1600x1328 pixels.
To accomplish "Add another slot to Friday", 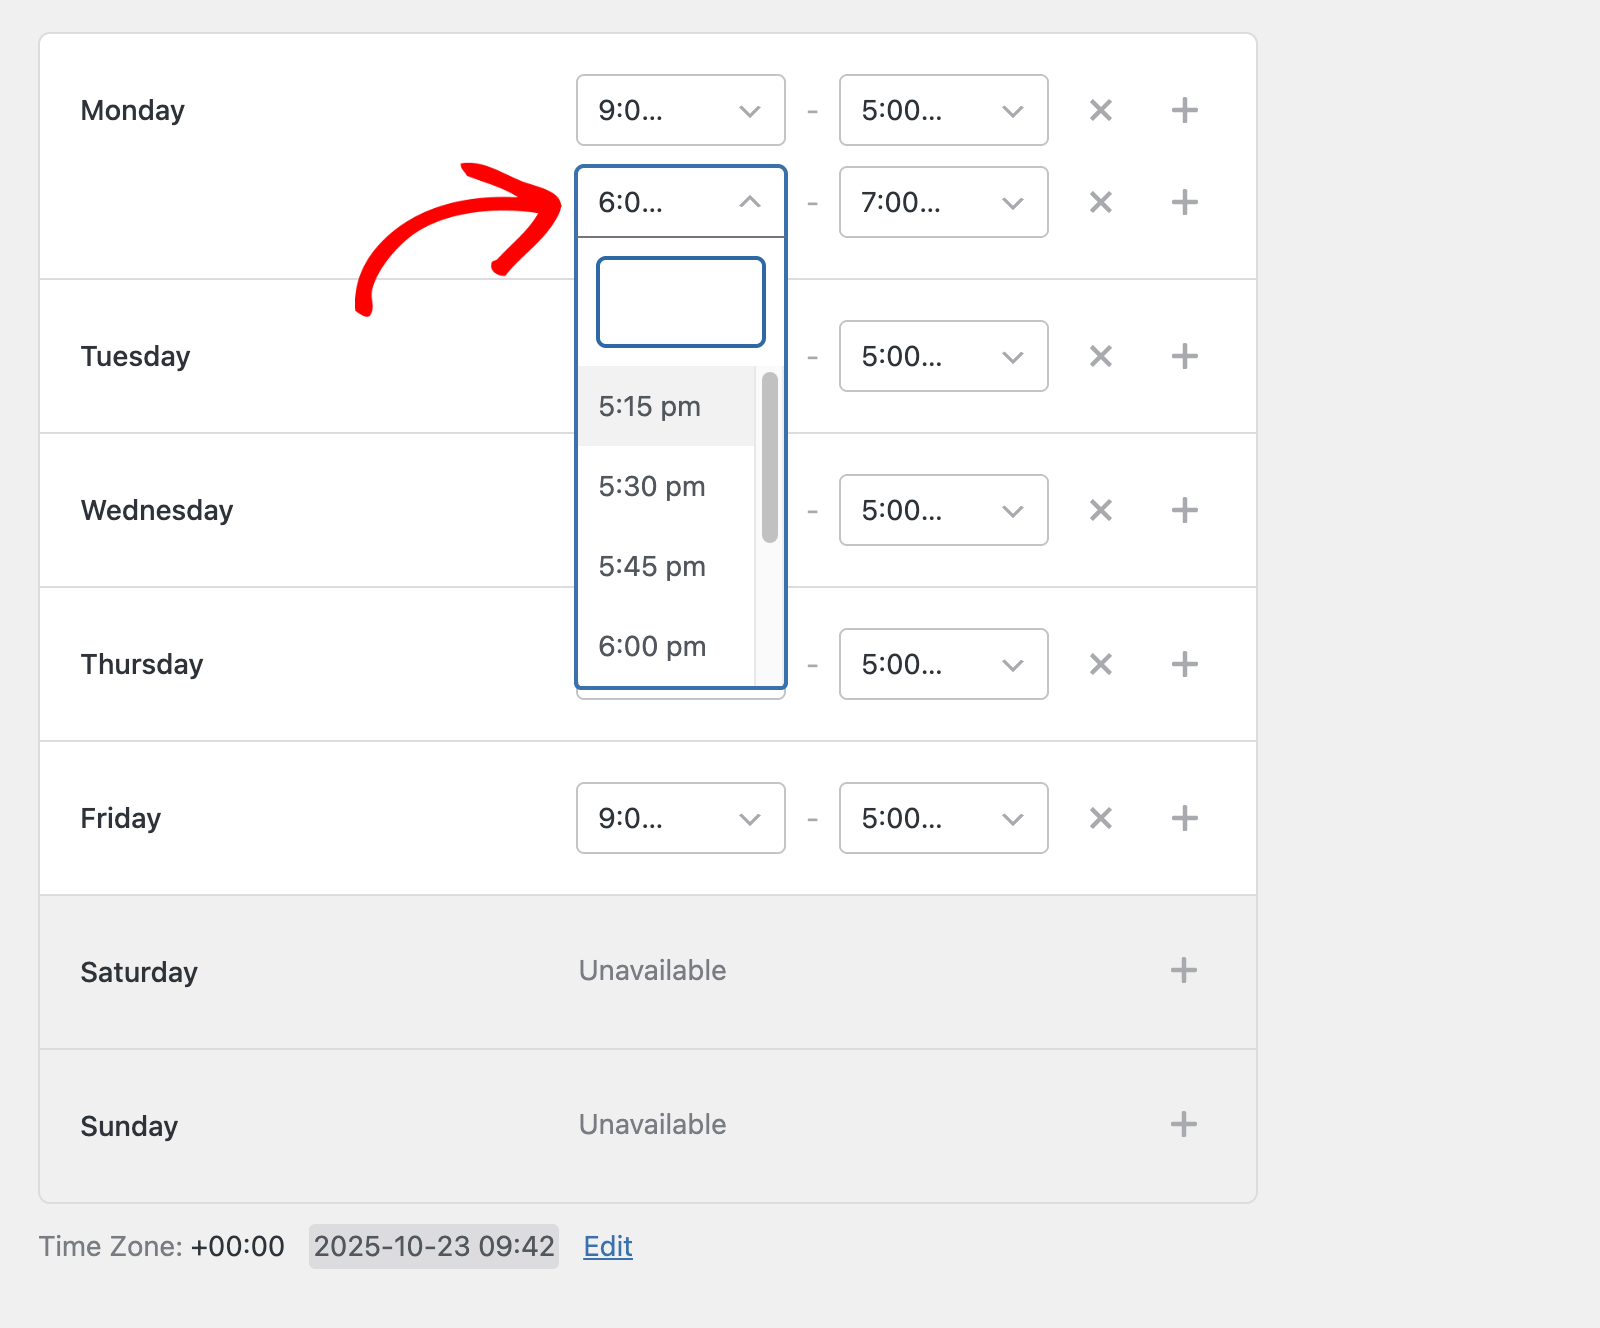I will [1184, 818].
